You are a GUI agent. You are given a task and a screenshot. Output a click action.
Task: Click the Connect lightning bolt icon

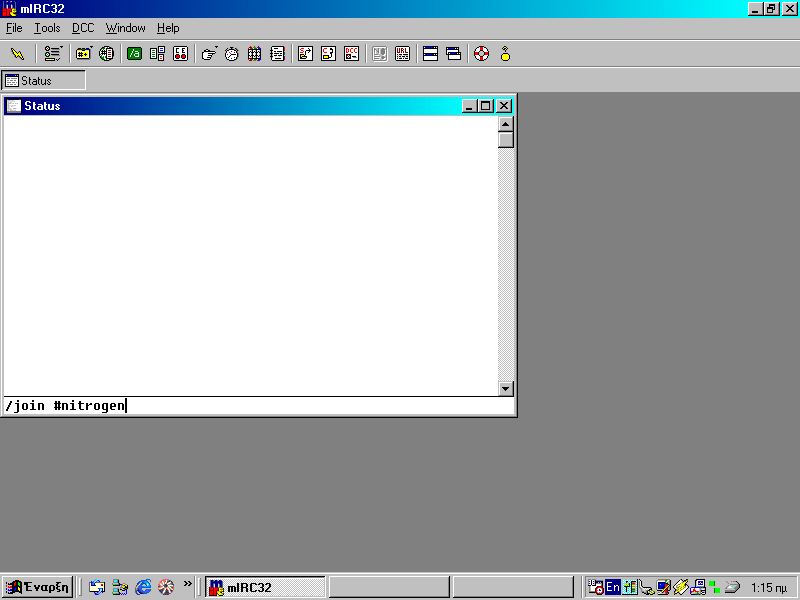(x=17, y=54)
